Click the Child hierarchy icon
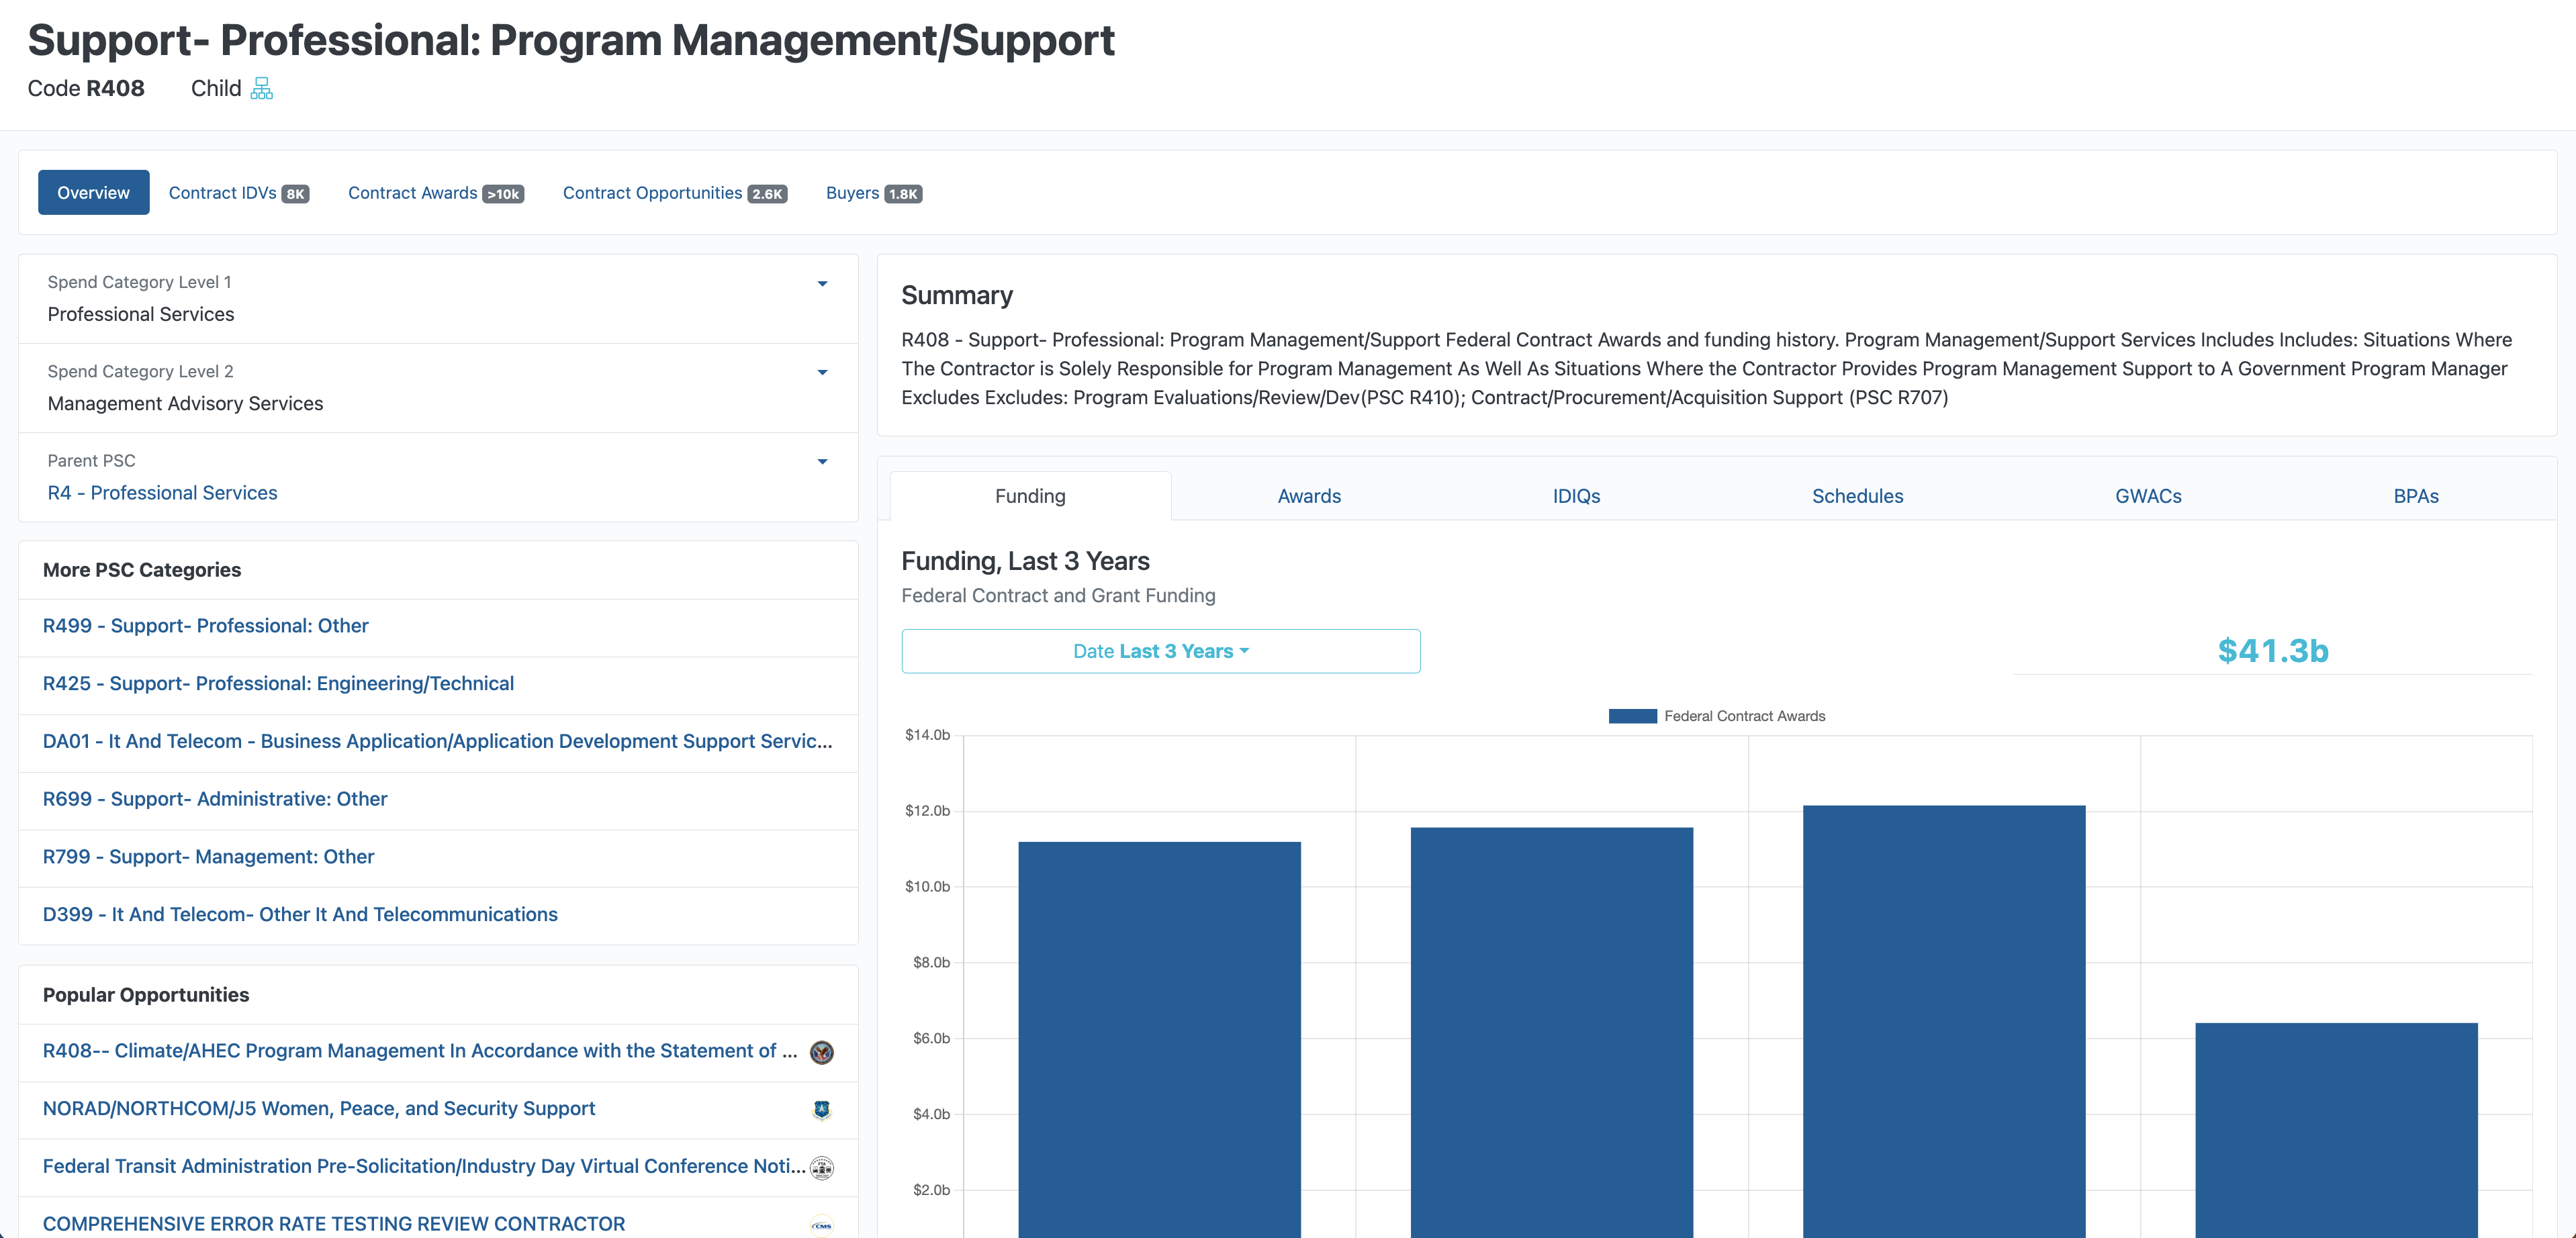The height and width of the screenshot is (1238, 2576). 261,89
